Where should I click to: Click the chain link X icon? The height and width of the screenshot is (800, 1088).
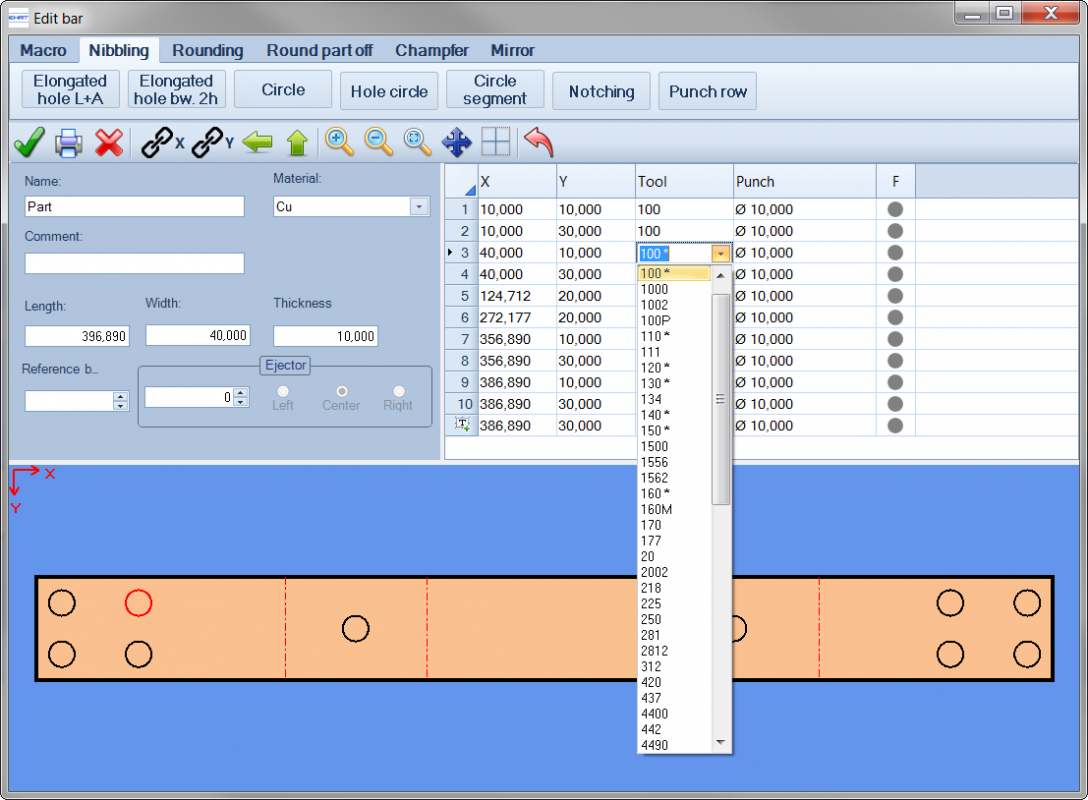pyautogui.click(x=162, y=143)
